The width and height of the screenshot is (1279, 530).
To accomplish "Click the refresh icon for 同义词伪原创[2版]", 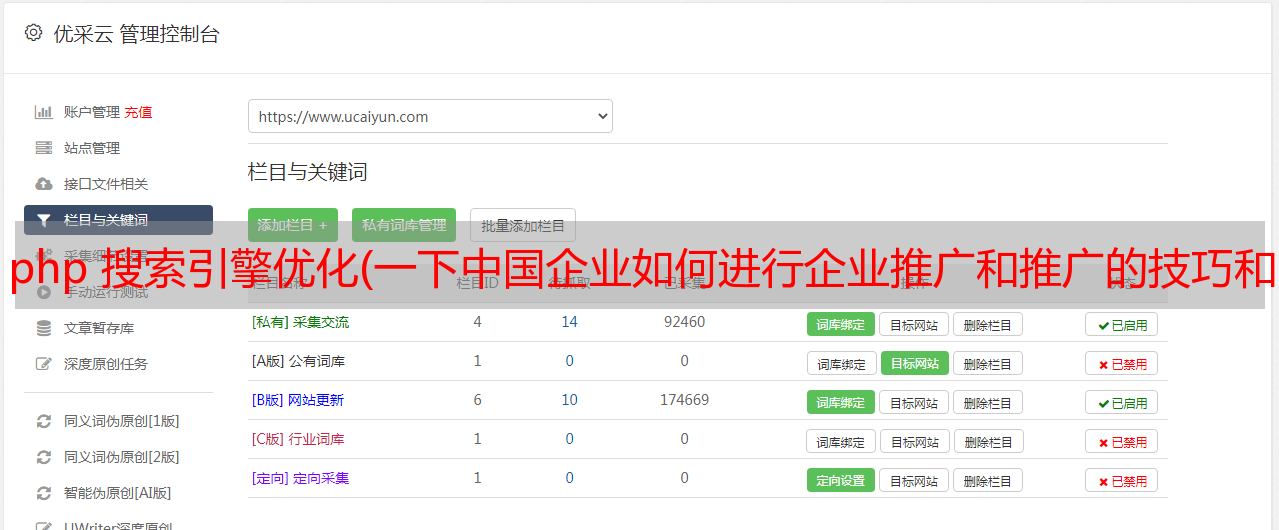I will [44, 457].
